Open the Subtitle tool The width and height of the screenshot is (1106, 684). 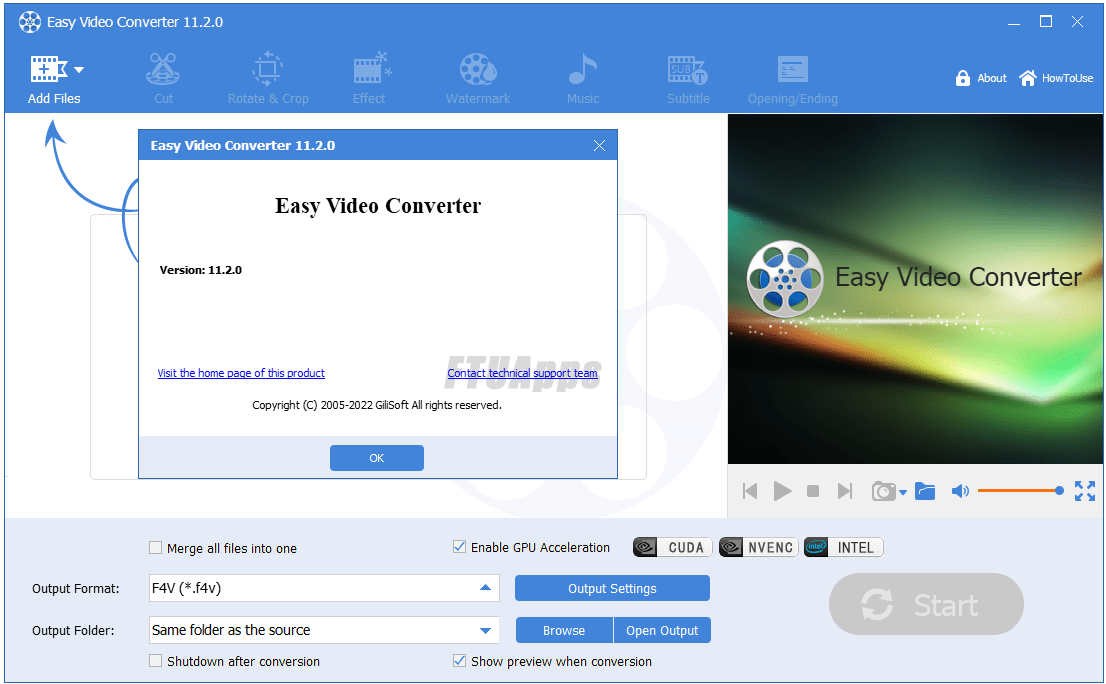(688, 79)
